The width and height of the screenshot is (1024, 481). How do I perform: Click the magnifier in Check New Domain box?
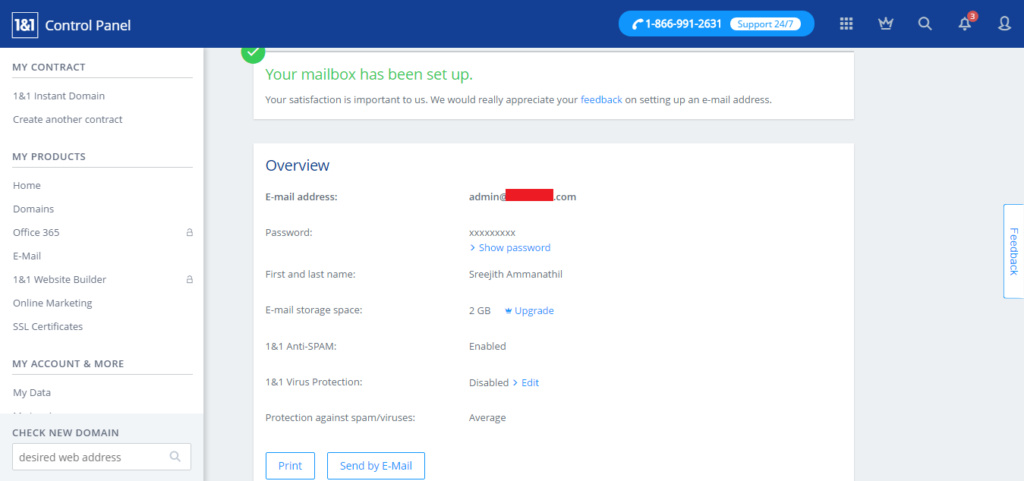point(175,457)
